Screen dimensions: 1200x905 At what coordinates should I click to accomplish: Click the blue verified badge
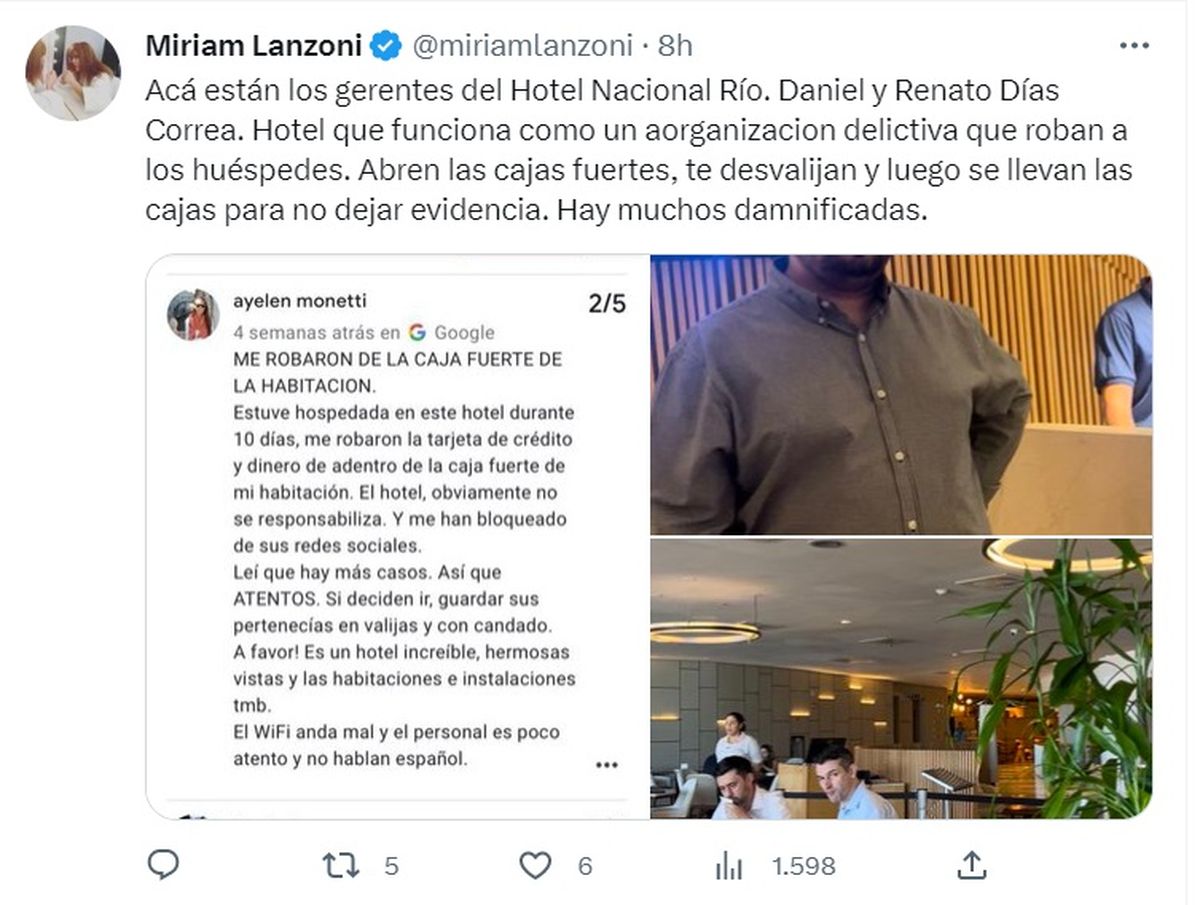pyautogui.click(x=386, y=46)
